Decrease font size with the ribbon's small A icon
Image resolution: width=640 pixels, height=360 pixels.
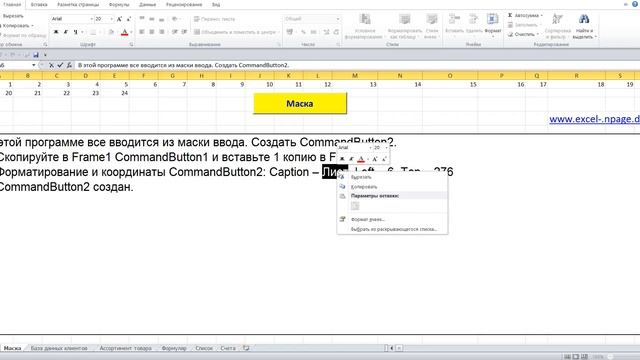pyautogui.click(x=129, y=19)
